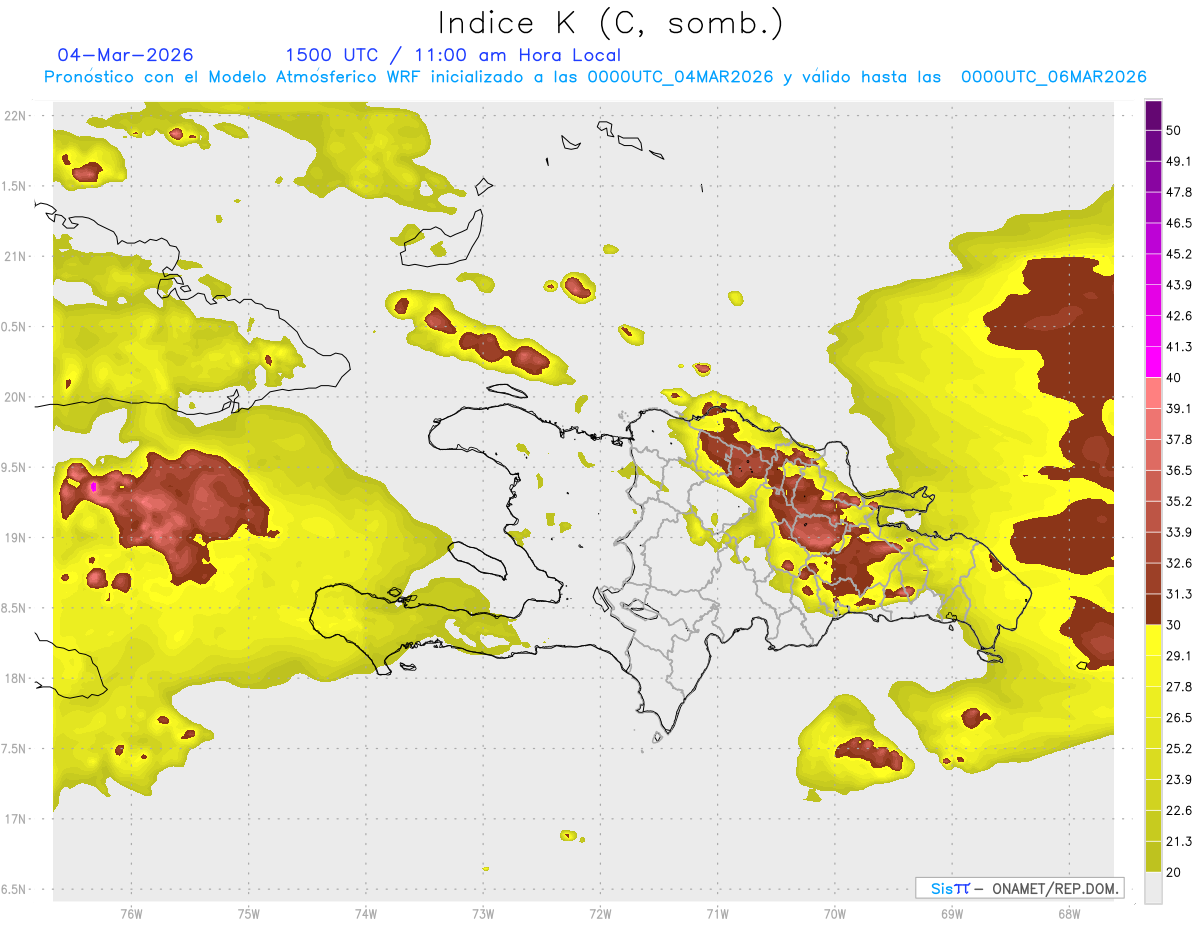Click the "22N" latitude label
Image resolution: width=1200 pixels, height=927 pixels.
(15, 116)
